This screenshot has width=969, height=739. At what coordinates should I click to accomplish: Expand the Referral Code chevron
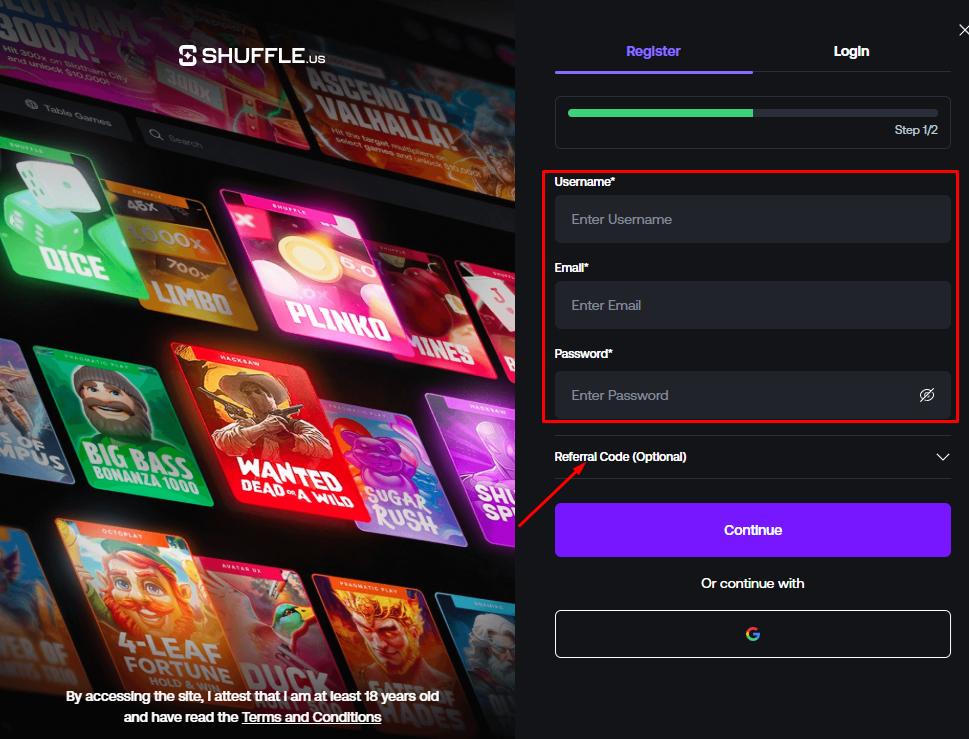click(942, 457)
